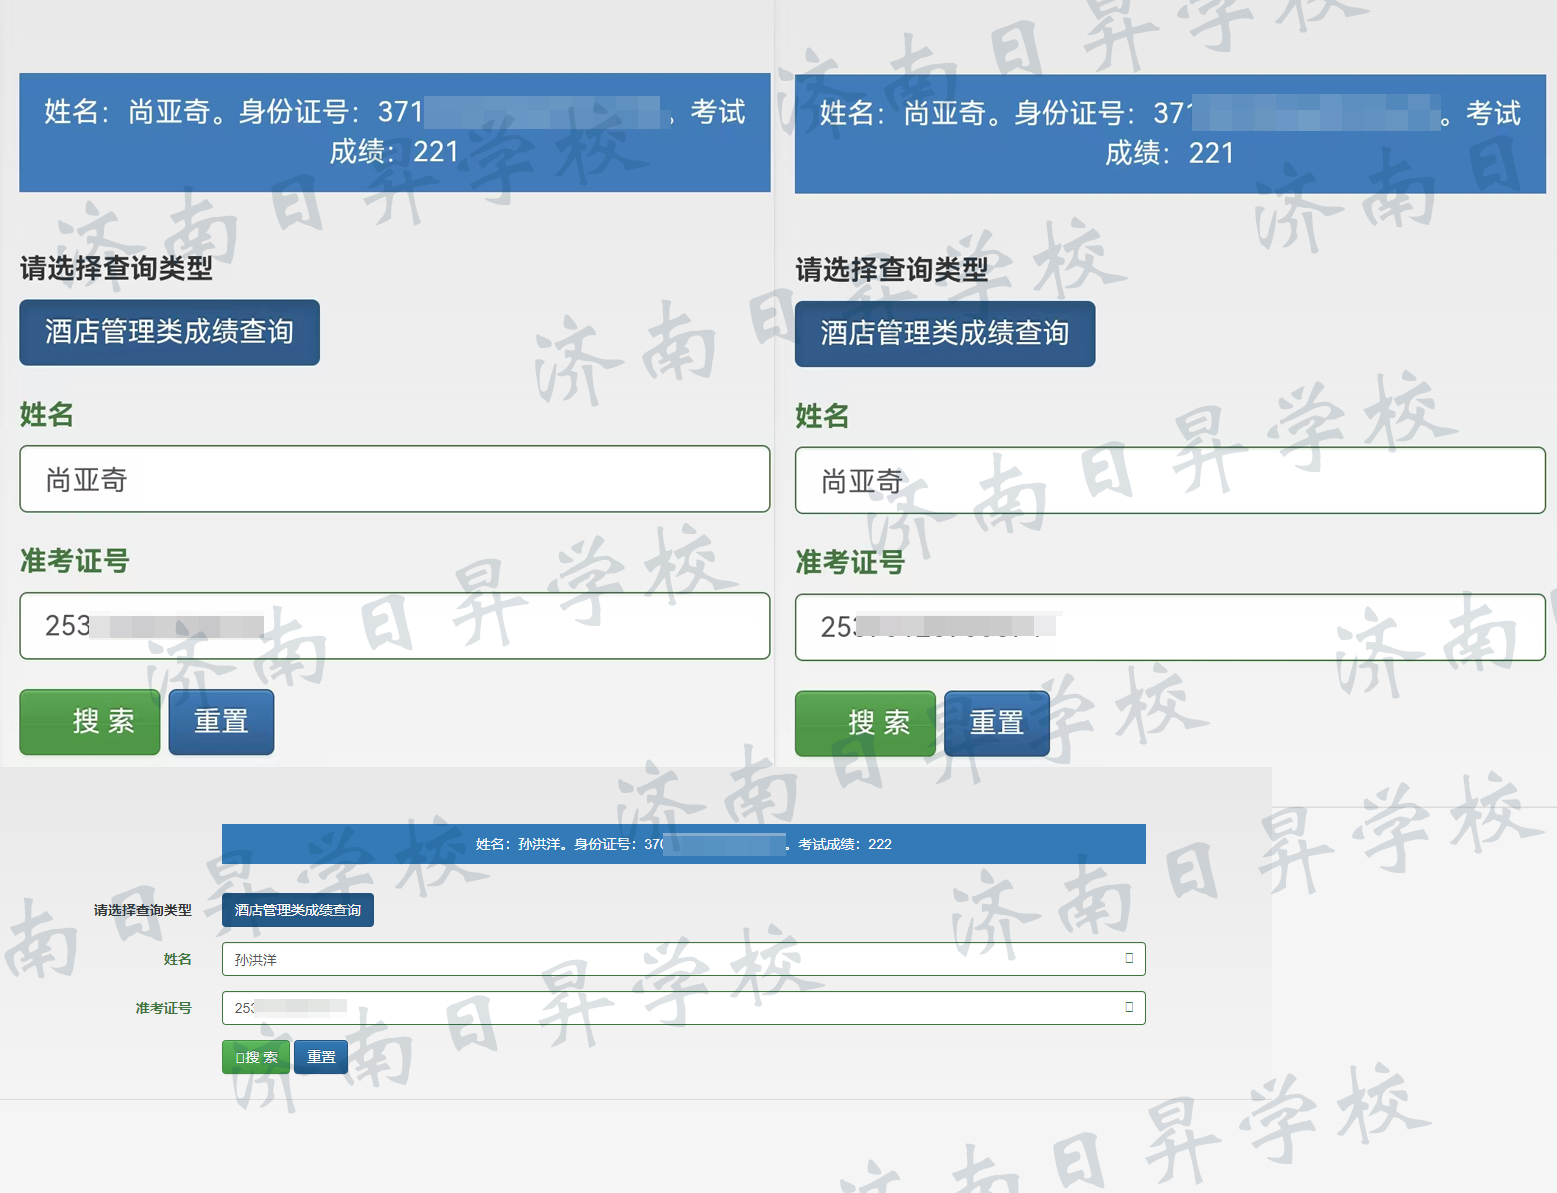Click the 请选择查询类型 heading in the right panel

pos(892,270)
